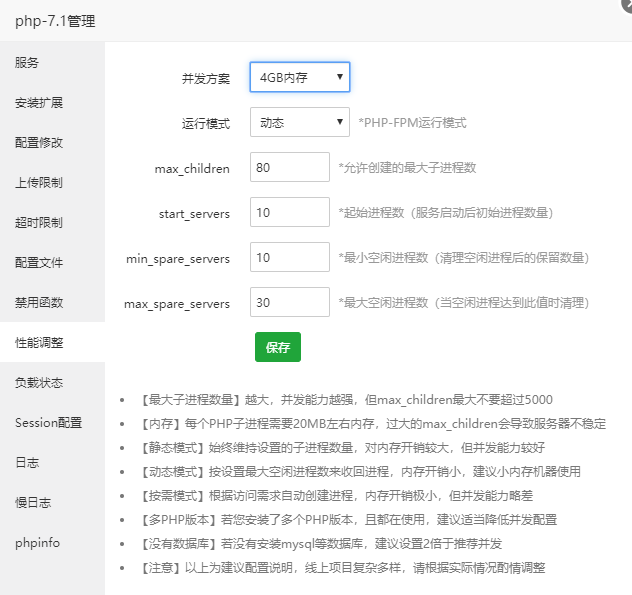Open the 禁用函数 tab
Viewport: 632px width, 595px height.
pos(52,302)
